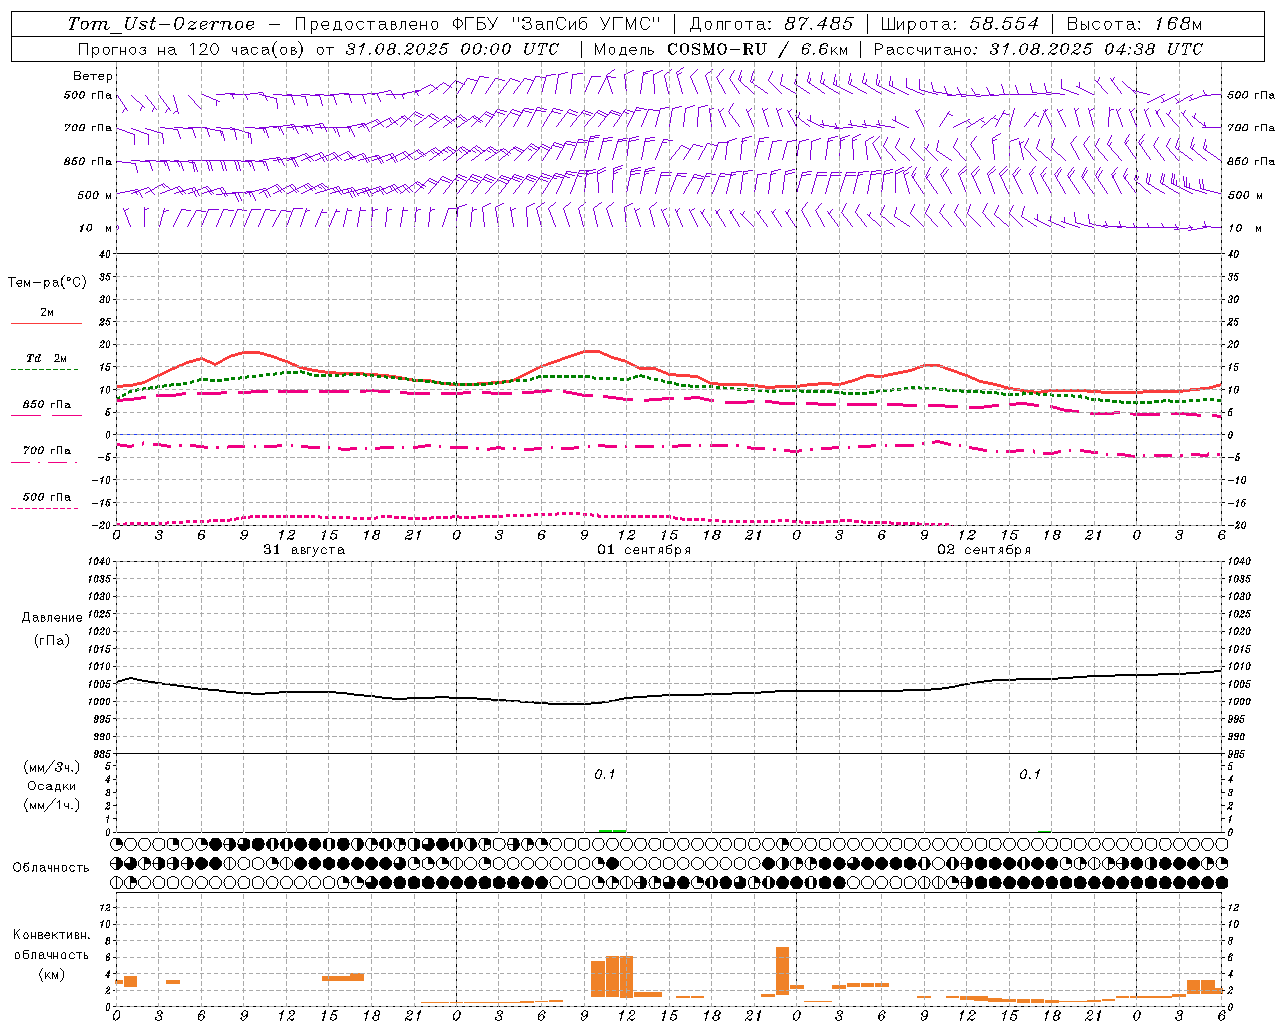Click the 0.1 precipitation value above 02 сентября
The image size is (1280, 1024).
click(x=1030, y=774)
